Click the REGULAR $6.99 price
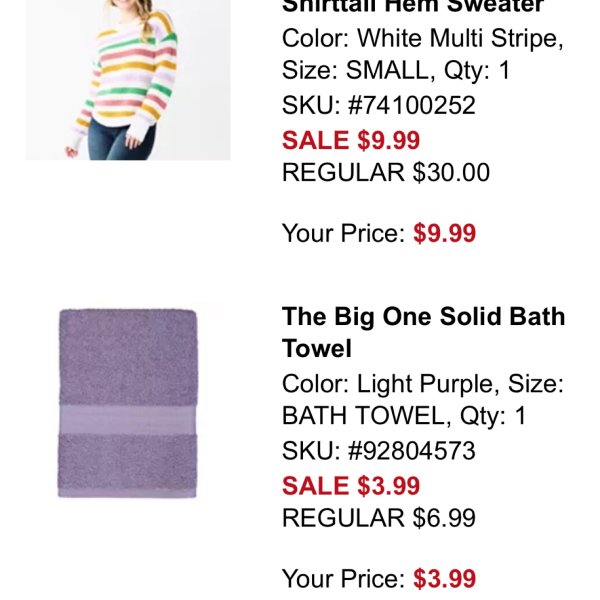This screenshot has height=600, width=600. [379, 518]
